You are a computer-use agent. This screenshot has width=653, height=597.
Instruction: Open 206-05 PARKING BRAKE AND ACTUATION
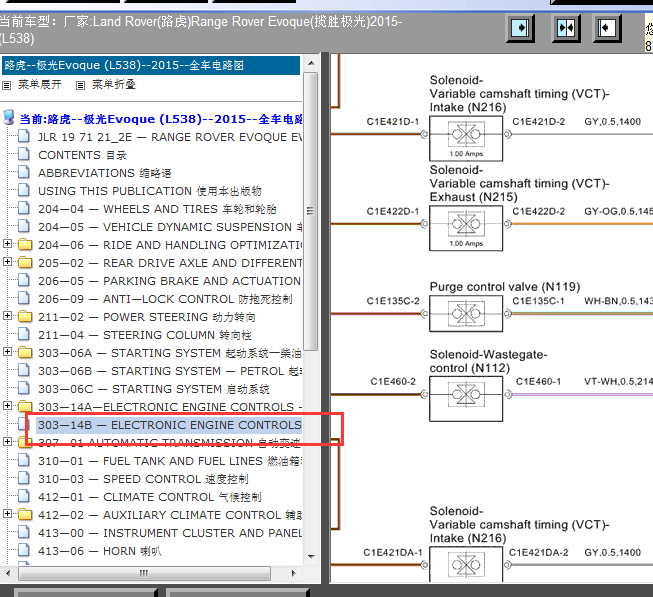[169, 281]
